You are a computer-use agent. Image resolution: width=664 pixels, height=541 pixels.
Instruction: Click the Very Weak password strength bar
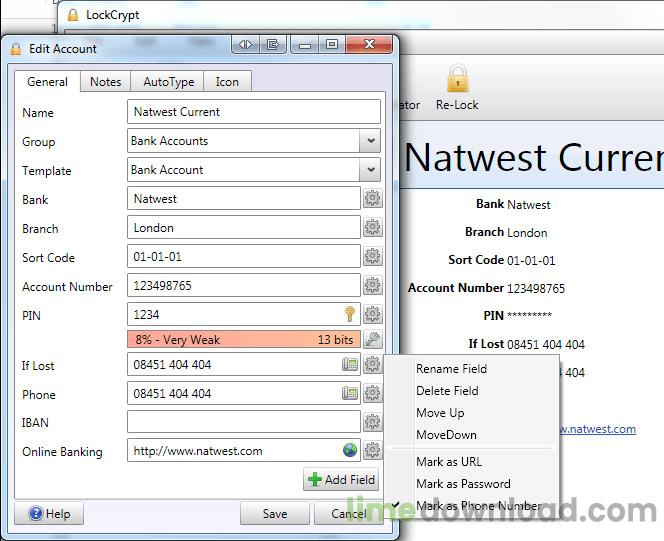point(243,340)
